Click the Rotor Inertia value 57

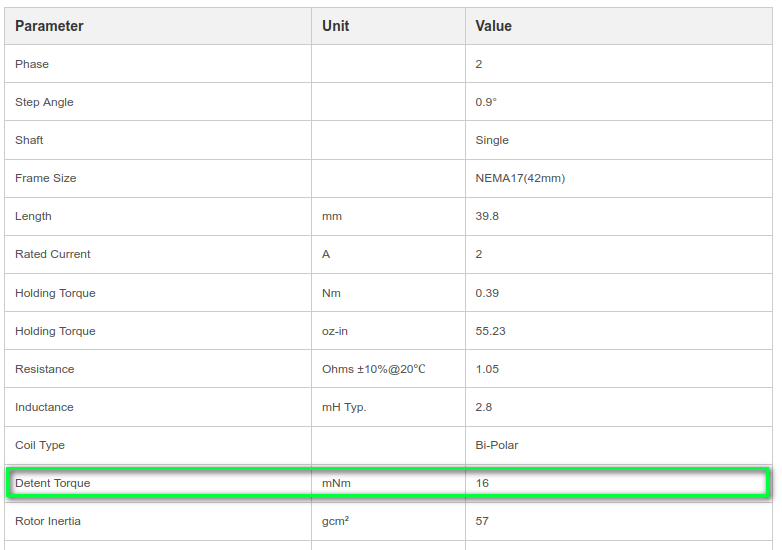tap(482, 521)
